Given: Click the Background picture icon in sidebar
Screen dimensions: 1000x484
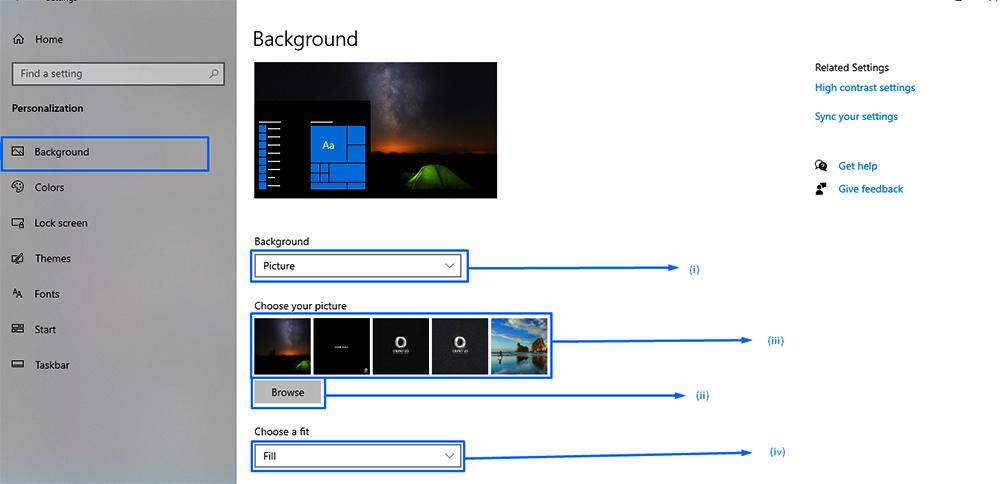Looking at the screenshot, I should 18,152.
